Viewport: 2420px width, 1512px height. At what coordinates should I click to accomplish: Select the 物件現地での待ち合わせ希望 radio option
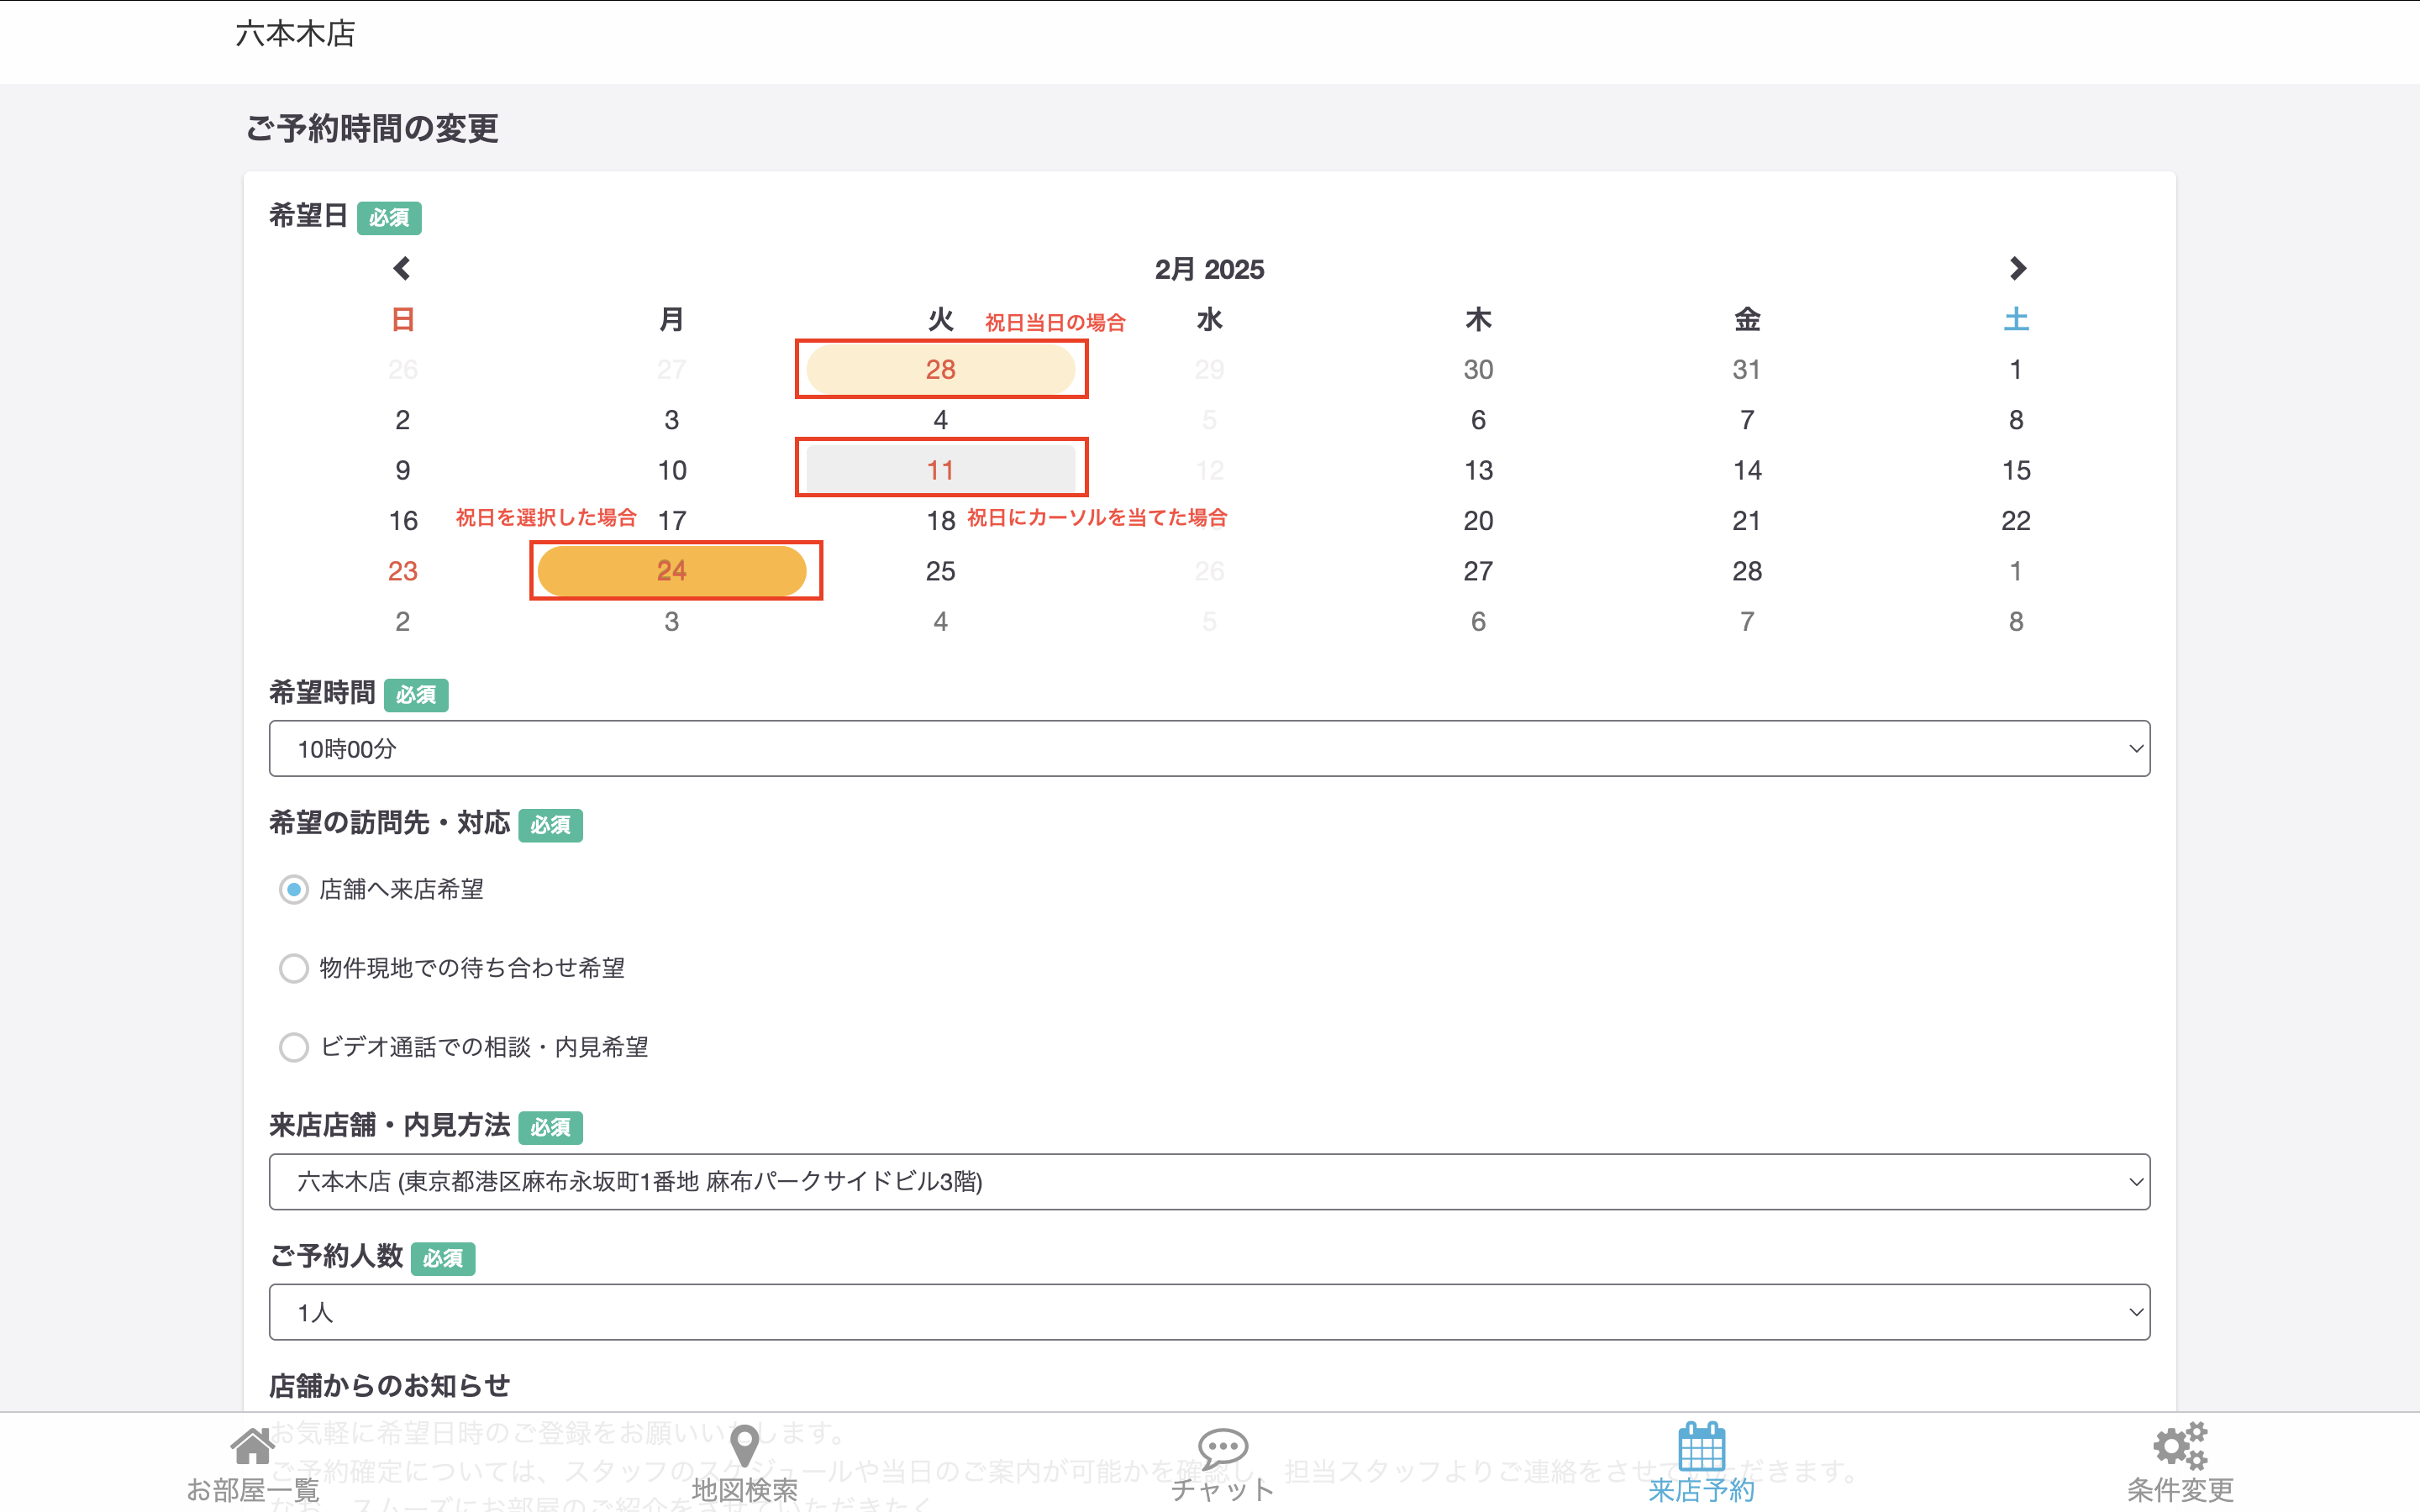coord(293,968)
